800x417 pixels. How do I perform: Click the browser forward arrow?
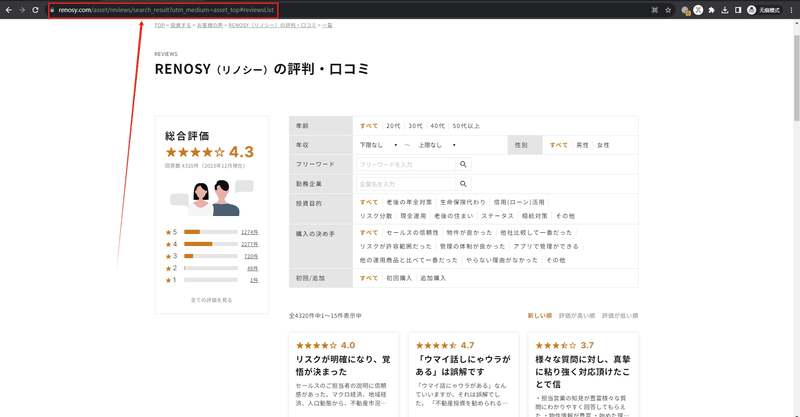tap(22, 10)
